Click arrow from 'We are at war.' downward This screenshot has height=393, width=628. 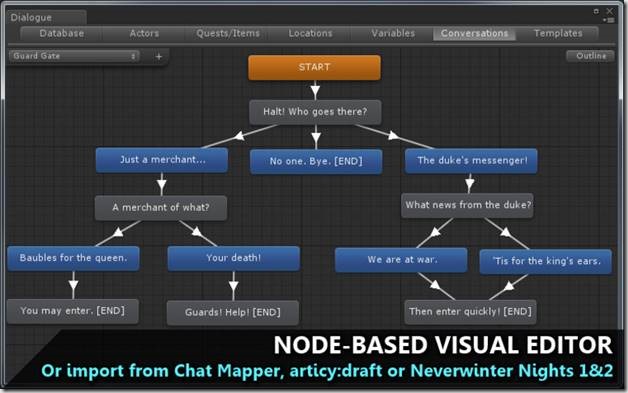pos(435,285)
